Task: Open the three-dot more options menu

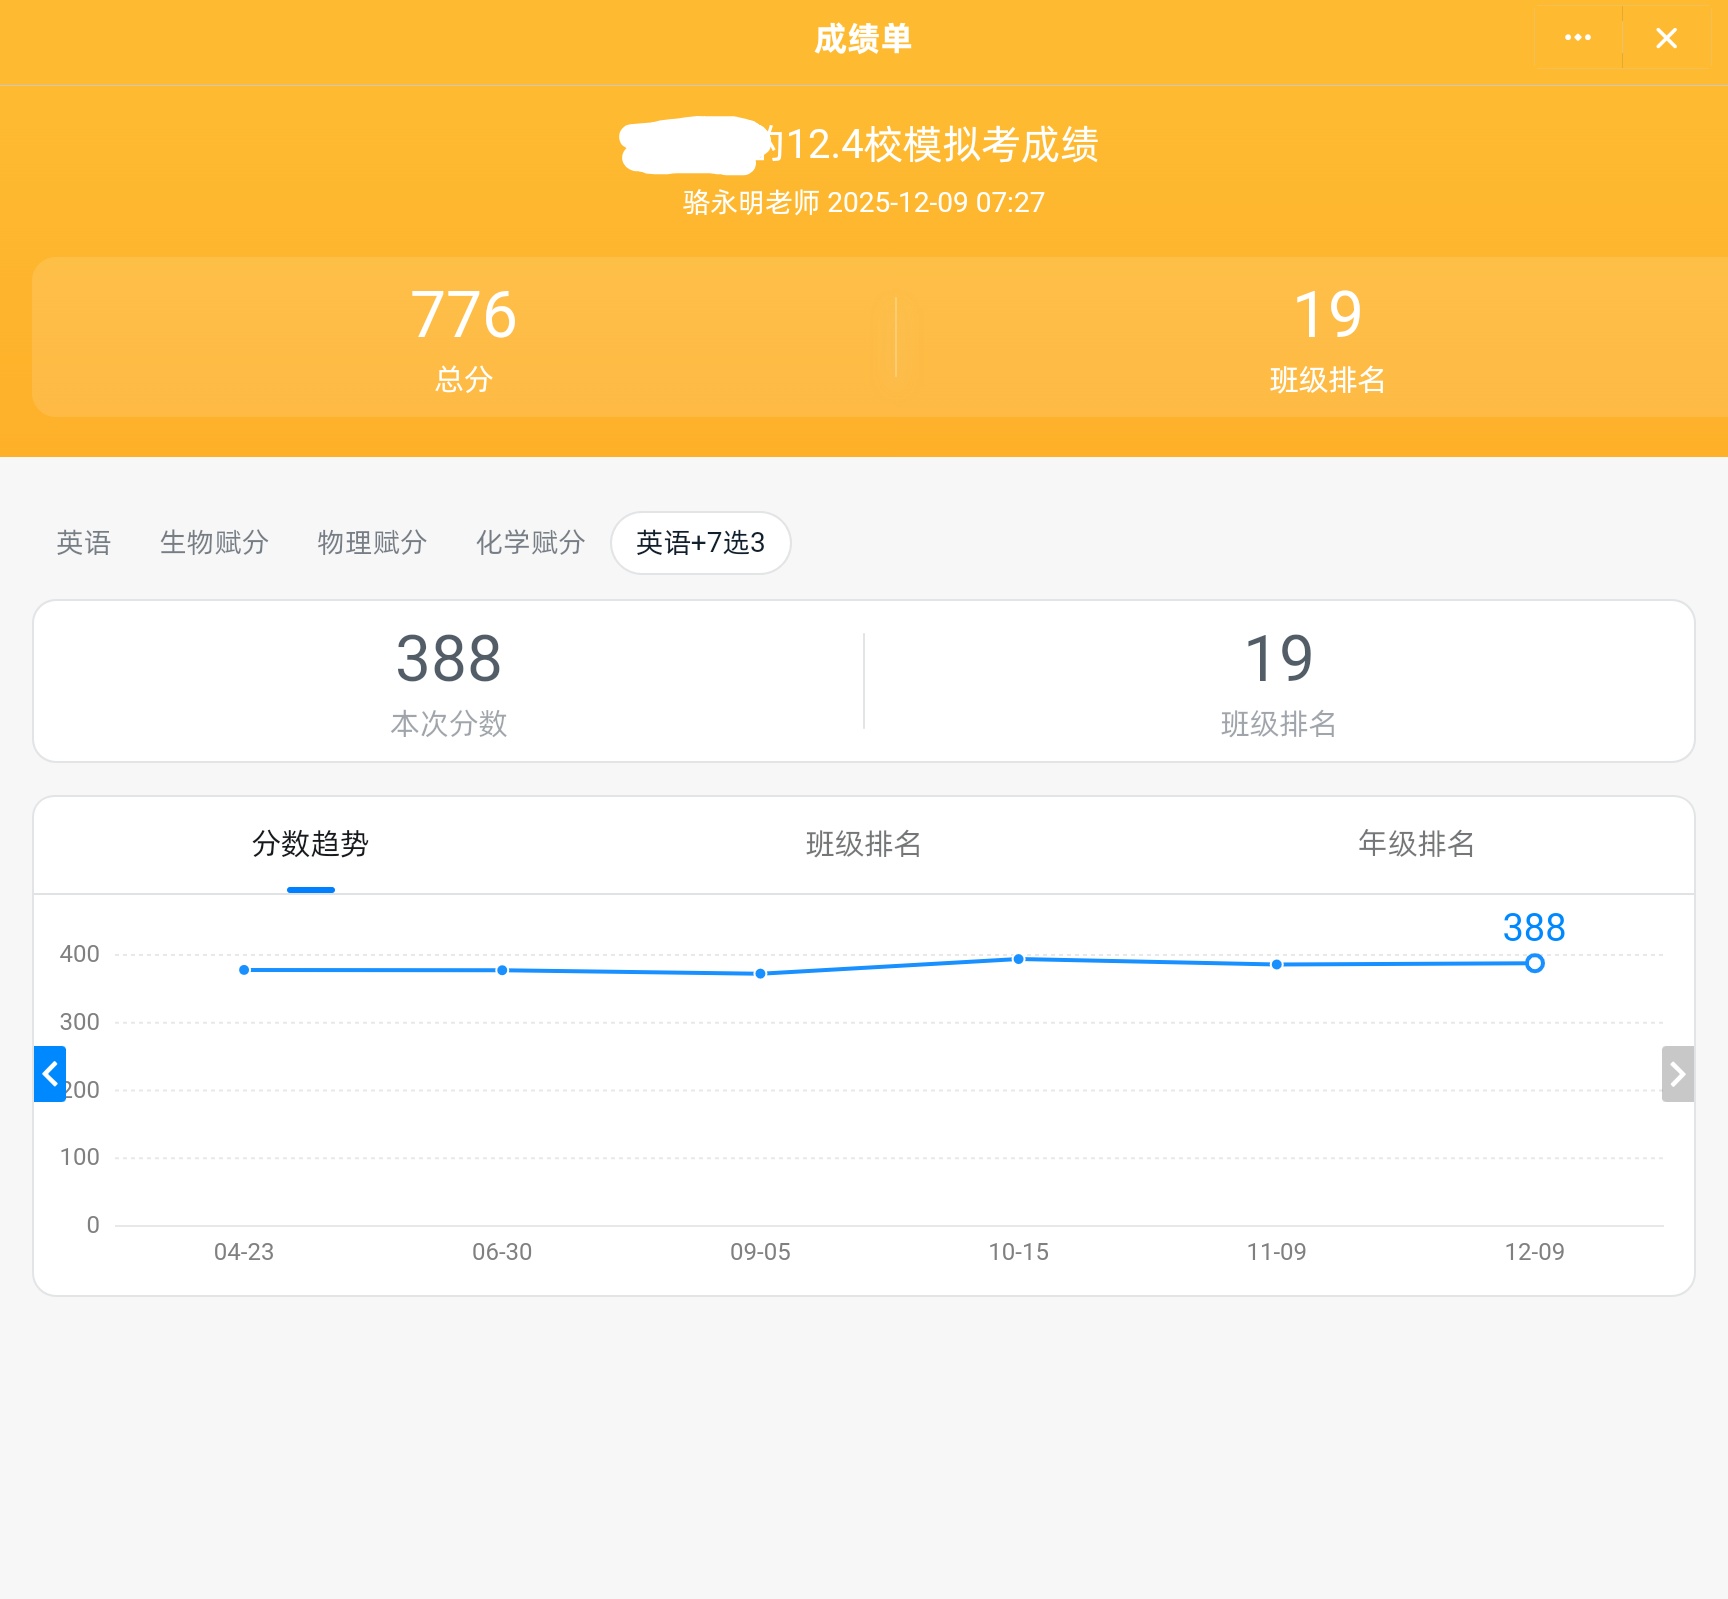Action: [1577, 38]
